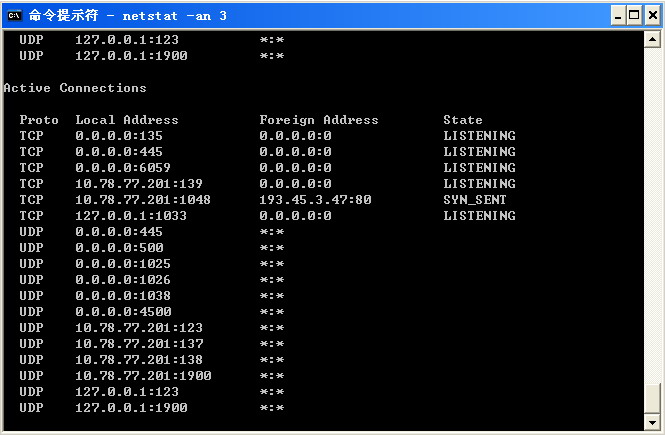Click local address 10.78.77.201:1048

click(143, 200)
